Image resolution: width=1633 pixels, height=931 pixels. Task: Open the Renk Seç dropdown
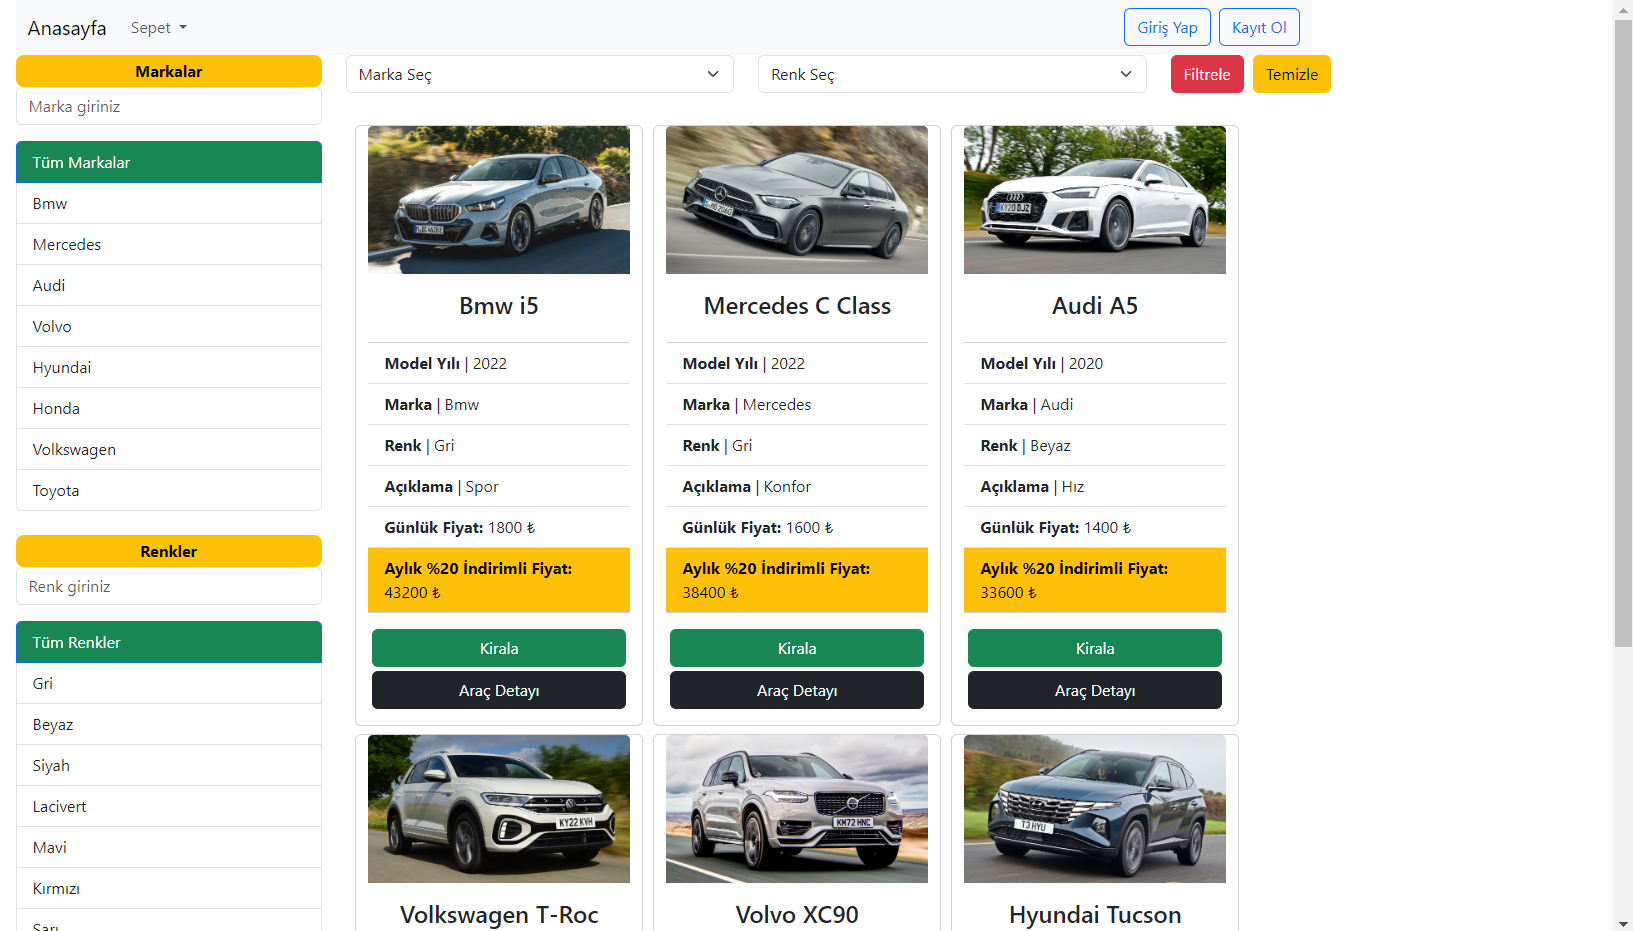pyautogui.click(x=952, y=74)
